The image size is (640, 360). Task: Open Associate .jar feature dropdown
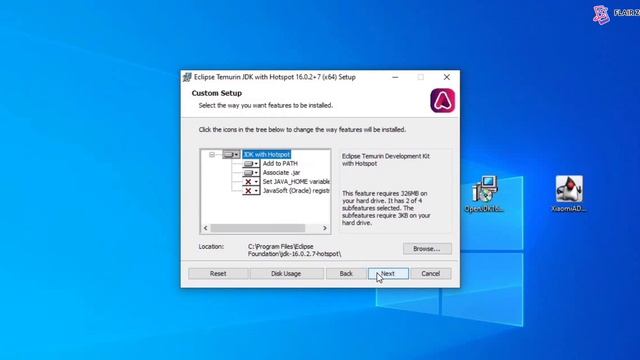point(251,173)
